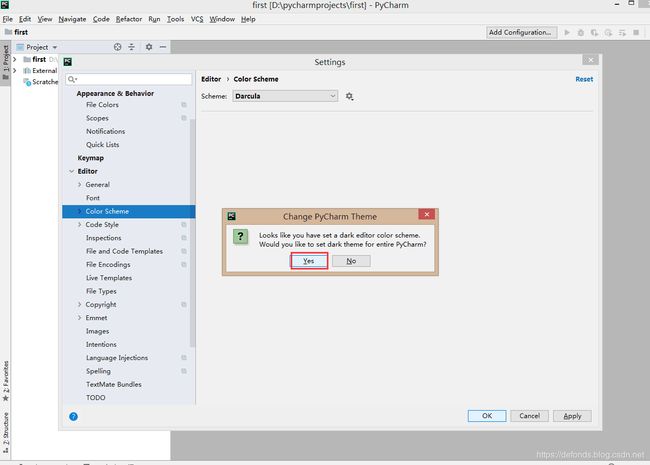This screenshot has width=650, height=465.
Task: Click No in Change PyCharm Theme dialog
Action: tap(351, 261)
